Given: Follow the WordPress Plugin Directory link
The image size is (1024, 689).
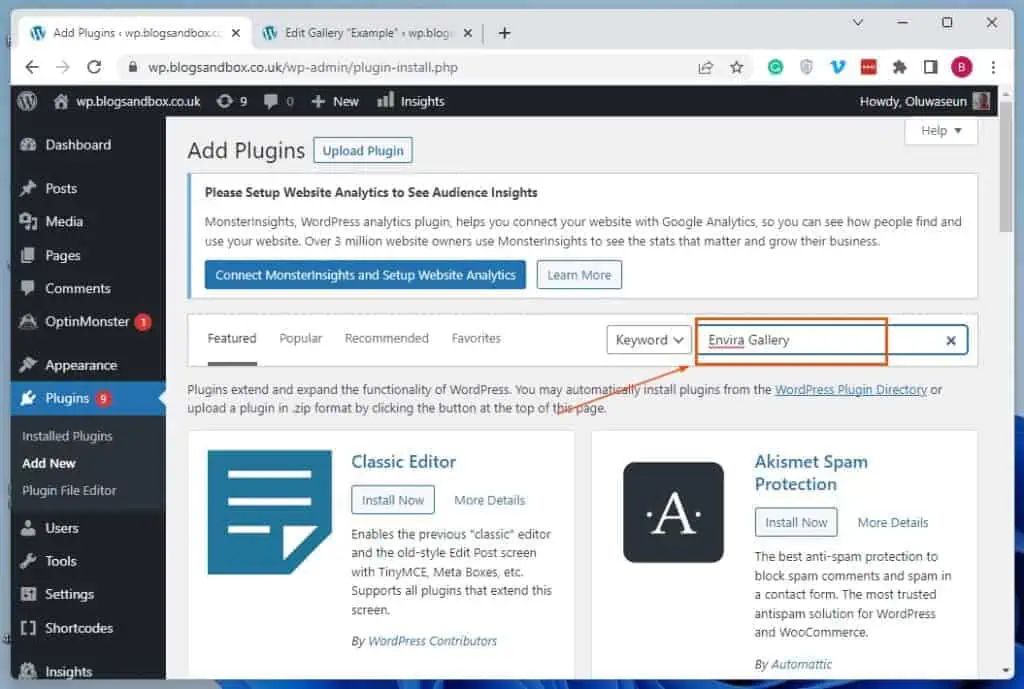Looking at the screenshot, I should coord(848,390).
